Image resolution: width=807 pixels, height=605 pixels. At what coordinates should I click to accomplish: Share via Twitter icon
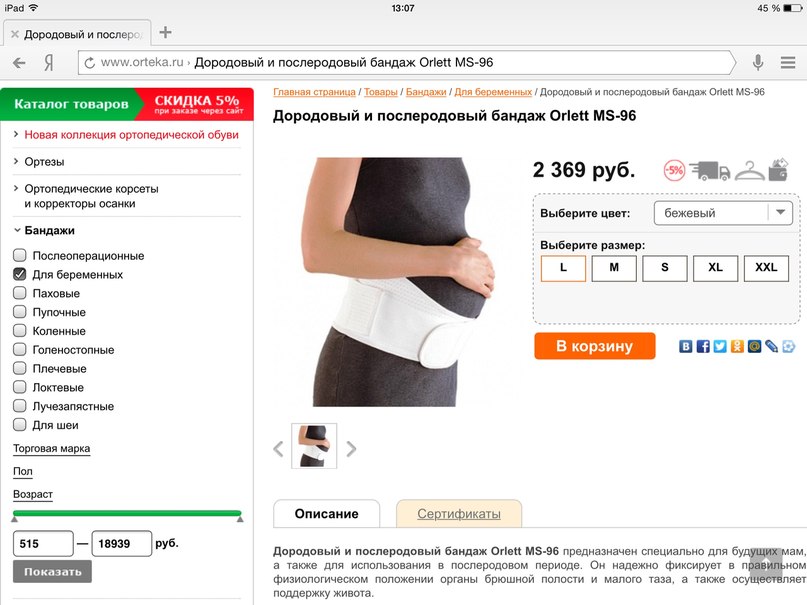point(720,346)
